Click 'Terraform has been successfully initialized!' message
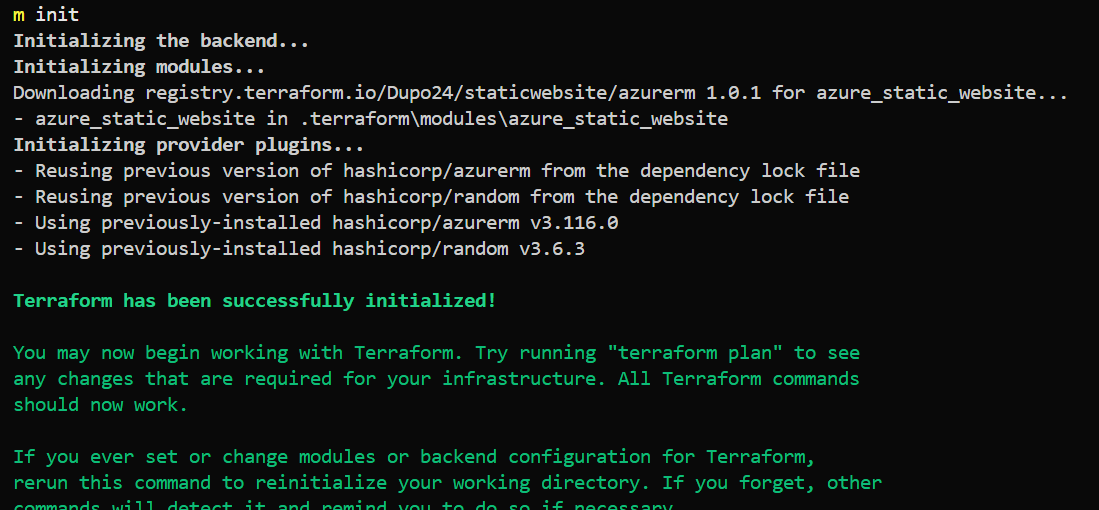 coord(255,301)
